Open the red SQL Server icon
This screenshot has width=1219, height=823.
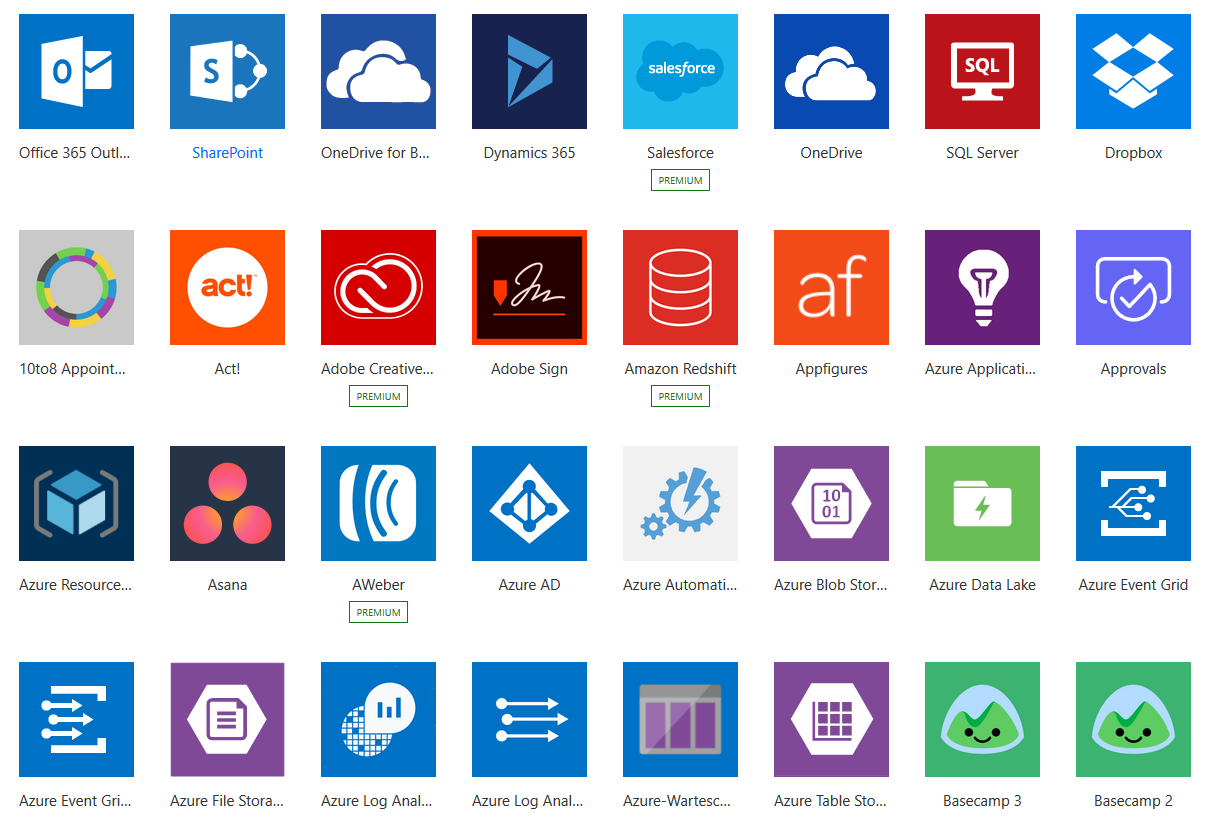[x=982, y=71]
